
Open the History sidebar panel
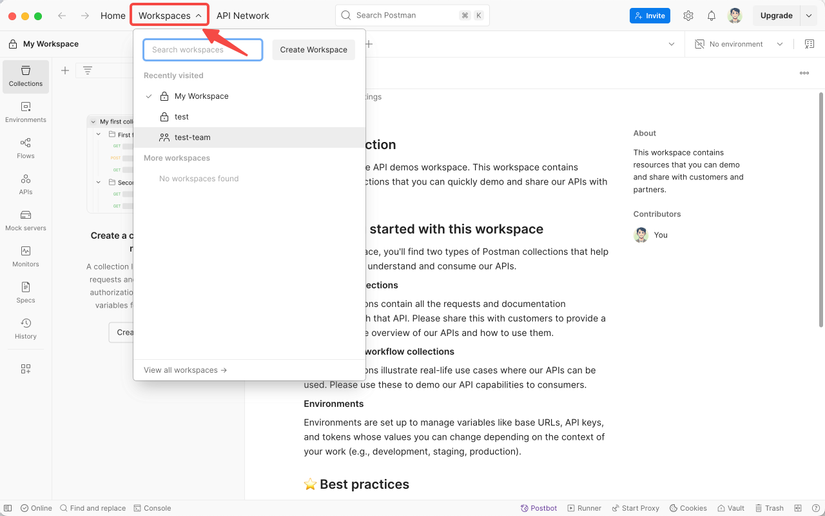pyautogui.click(x=25, y=329)
